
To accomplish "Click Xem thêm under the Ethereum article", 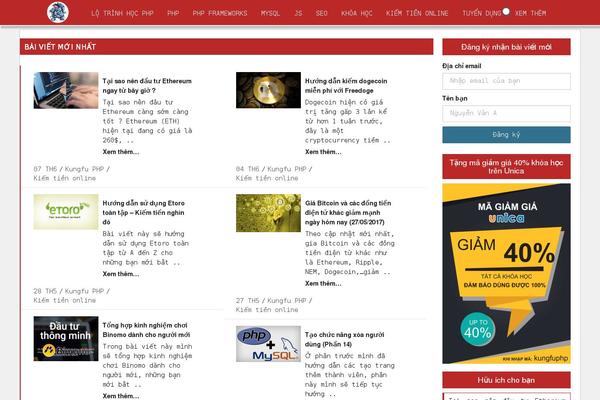I will pos(121,152).
